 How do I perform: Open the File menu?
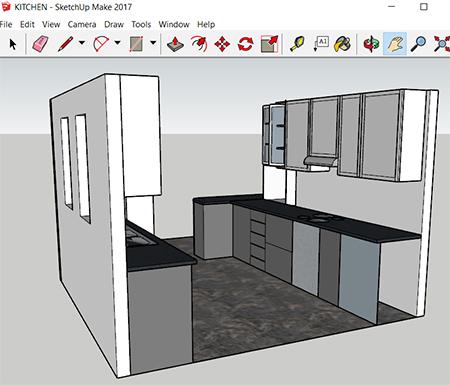6,24
